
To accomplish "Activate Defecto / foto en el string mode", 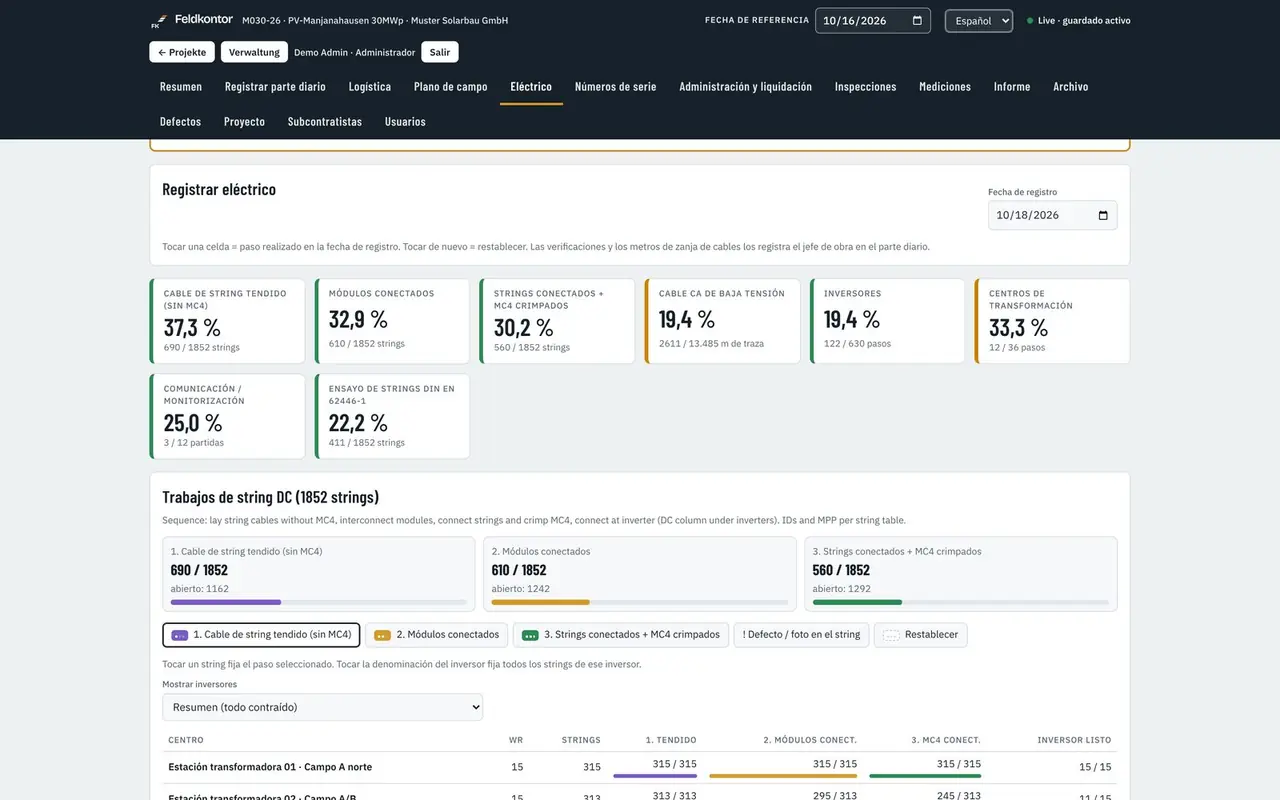I will coord(801,635).
